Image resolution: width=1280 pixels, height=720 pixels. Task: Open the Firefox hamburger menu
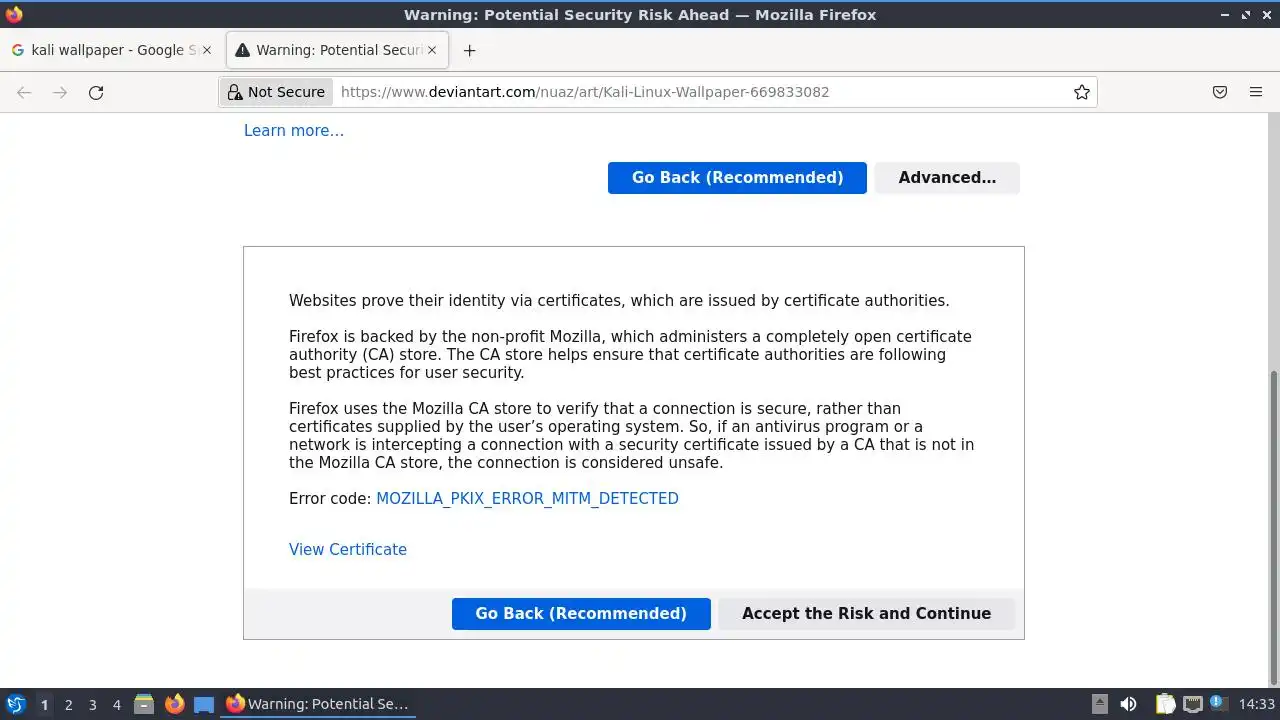[x=1256, y=92]
